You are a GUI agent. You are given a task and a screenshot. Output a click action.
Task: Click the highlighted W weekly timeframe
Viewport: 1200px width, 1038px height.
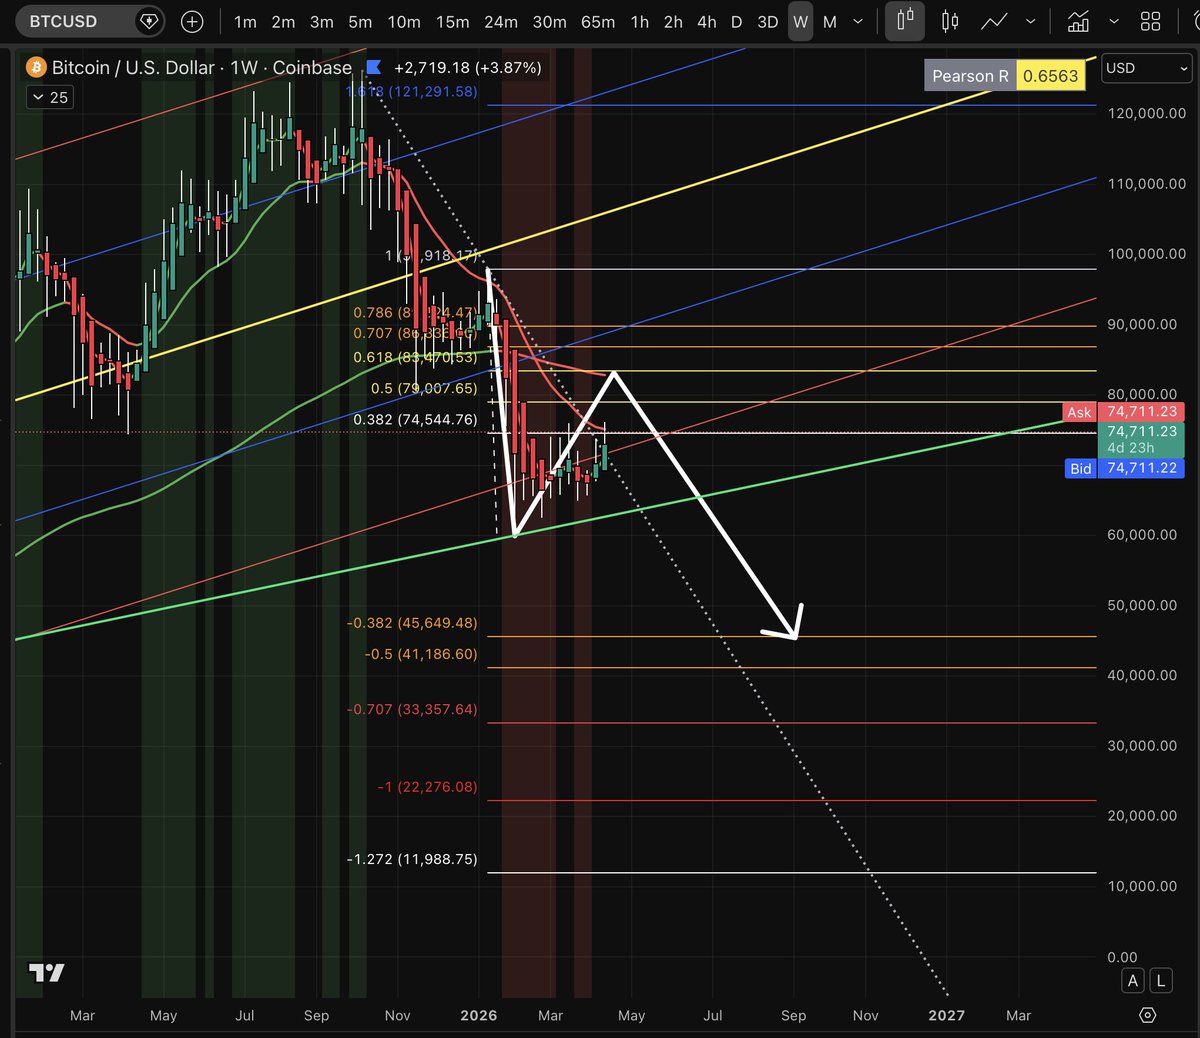tap(800, 21)
